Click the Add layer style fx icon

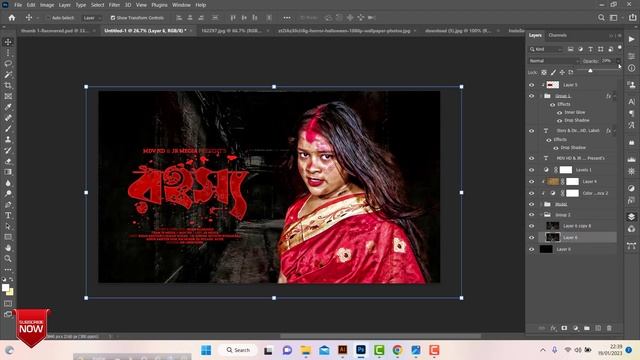(x=553, y=328)
